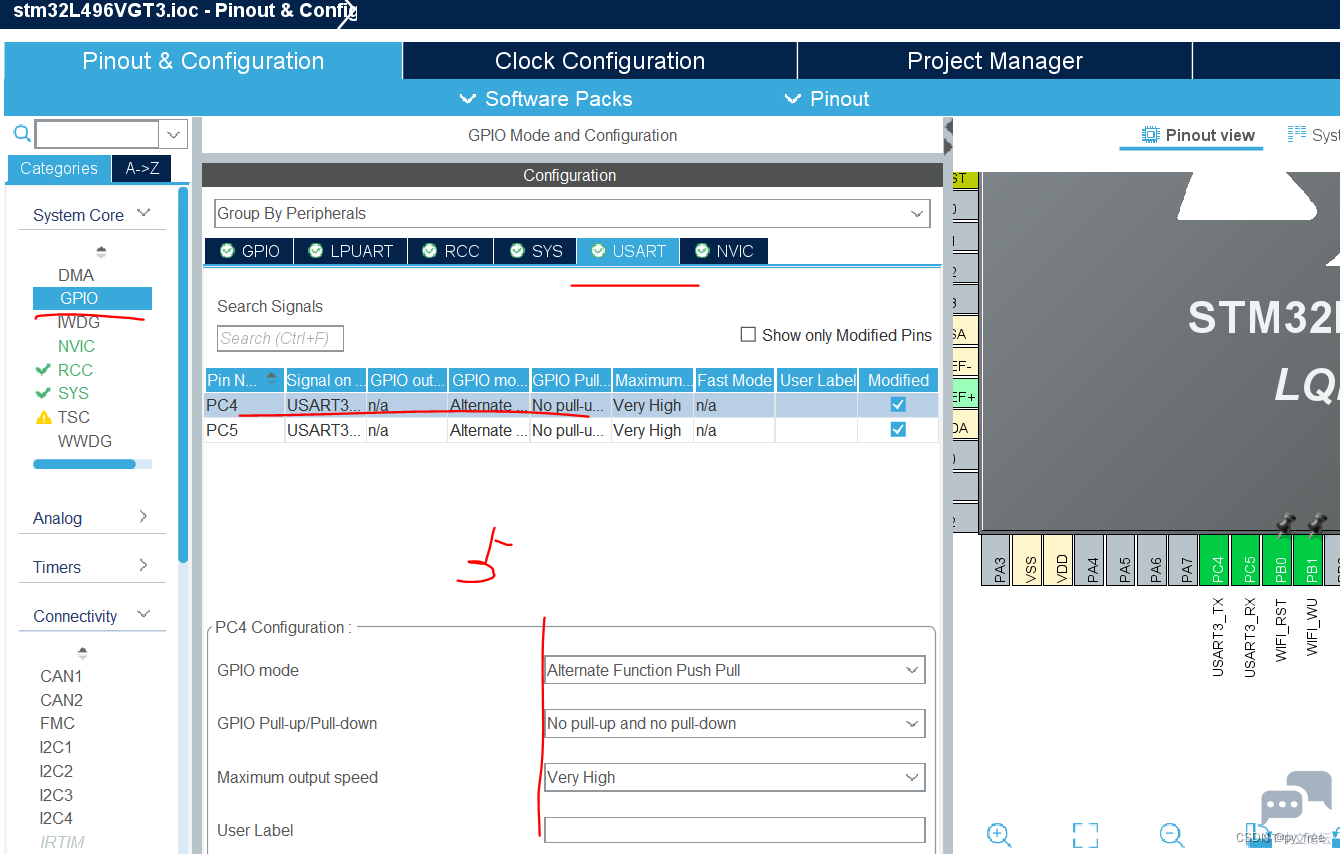This screenshot has width=1340, height=854.
Task: Select FMC in Connectivity list
Action: point(57,723)
